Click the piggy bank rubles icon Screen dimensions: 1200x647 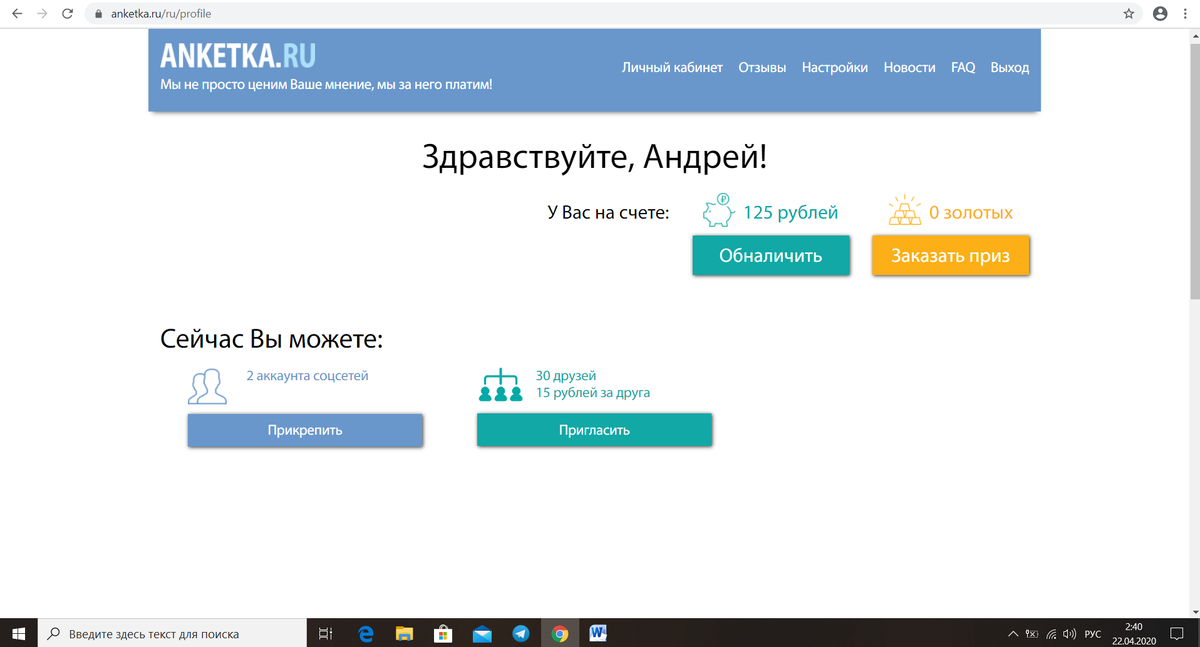tap(718, 211)
